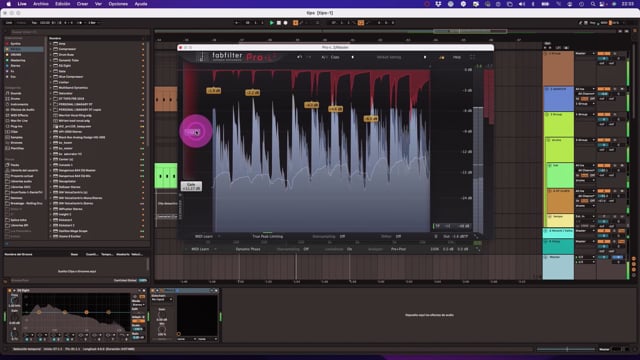This screenshot has width=640, height=360.
Task: Expand the Compressor folder in browser
Action: tap(51, 49)
